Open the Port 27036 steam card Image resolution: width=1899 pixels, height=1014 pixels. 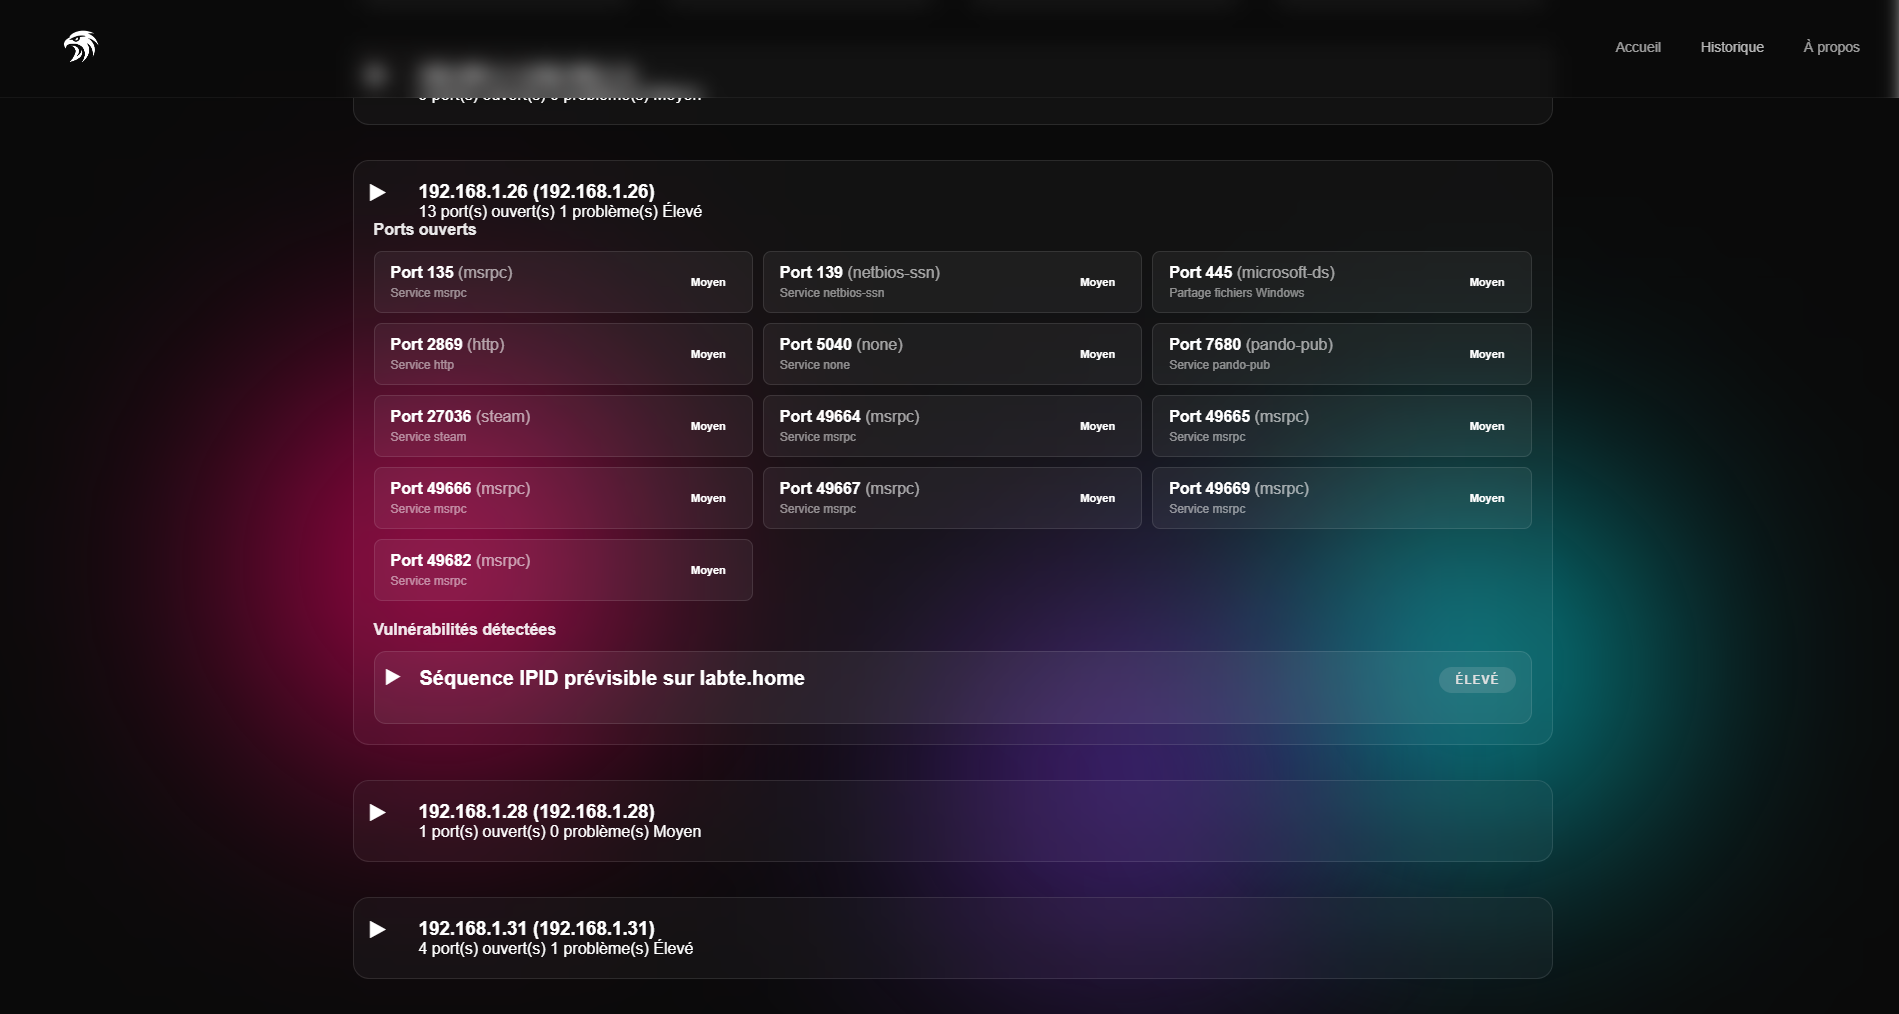(x=562, y=426)
